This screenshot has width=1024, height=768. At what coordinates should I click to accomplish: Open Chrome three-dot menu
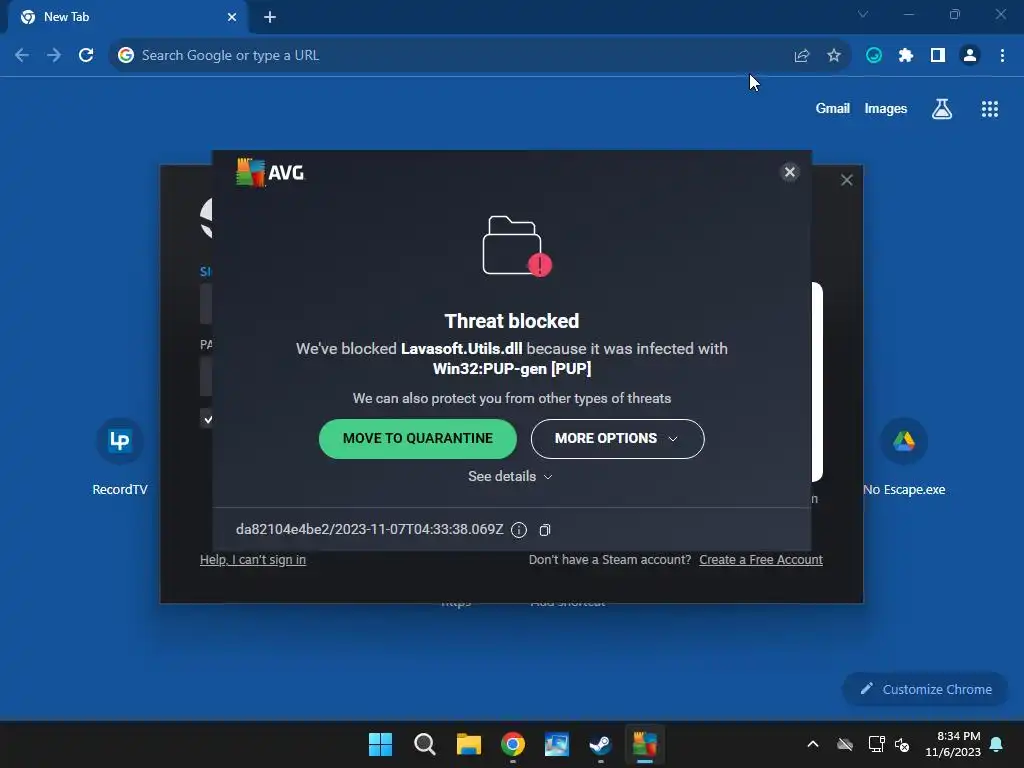1002,56
